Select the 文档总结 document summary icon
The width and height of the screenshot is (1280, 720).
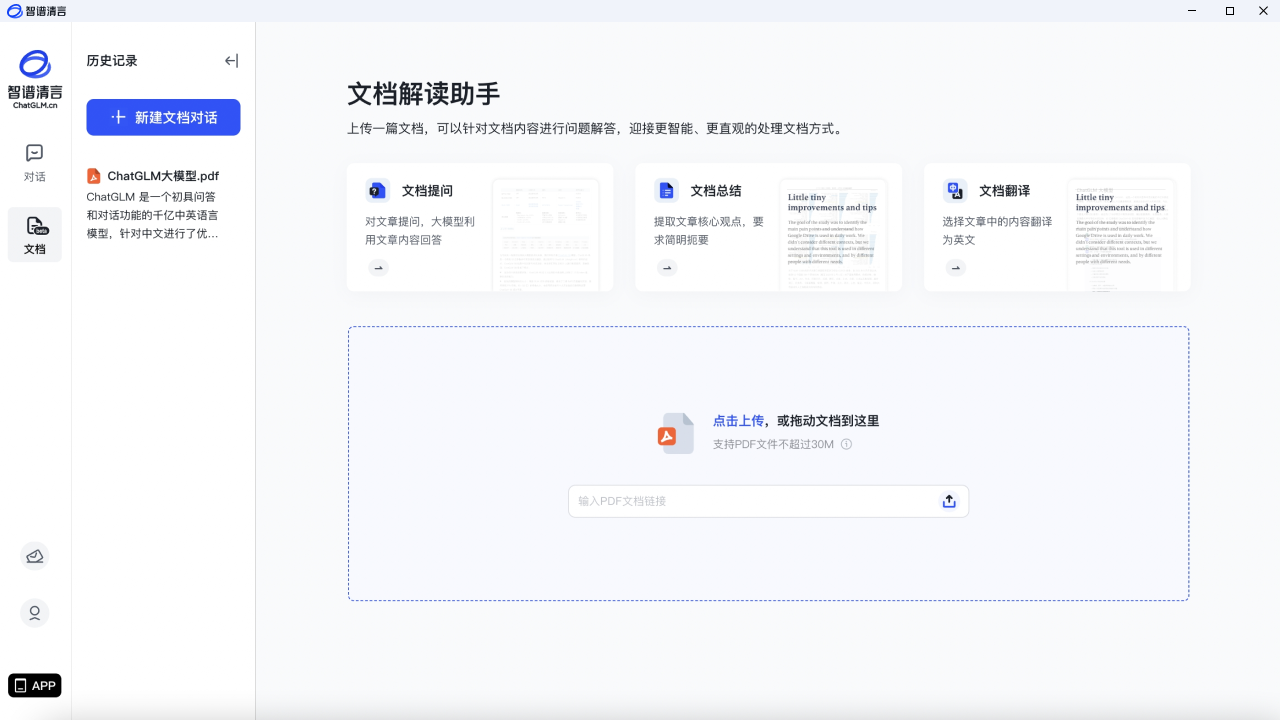pos(666,190)
